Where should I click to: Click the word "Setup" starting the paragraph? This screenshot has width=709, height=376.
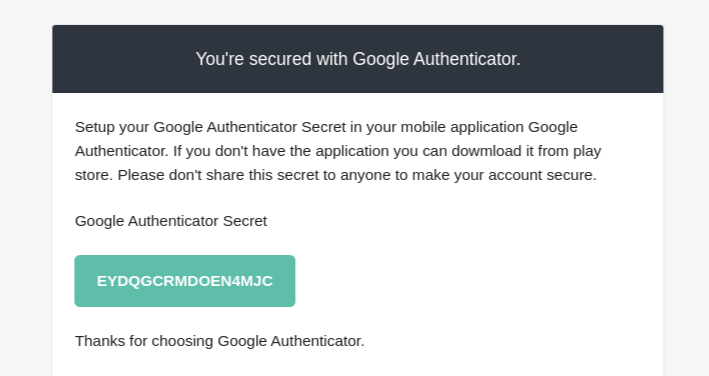(95, 127)
